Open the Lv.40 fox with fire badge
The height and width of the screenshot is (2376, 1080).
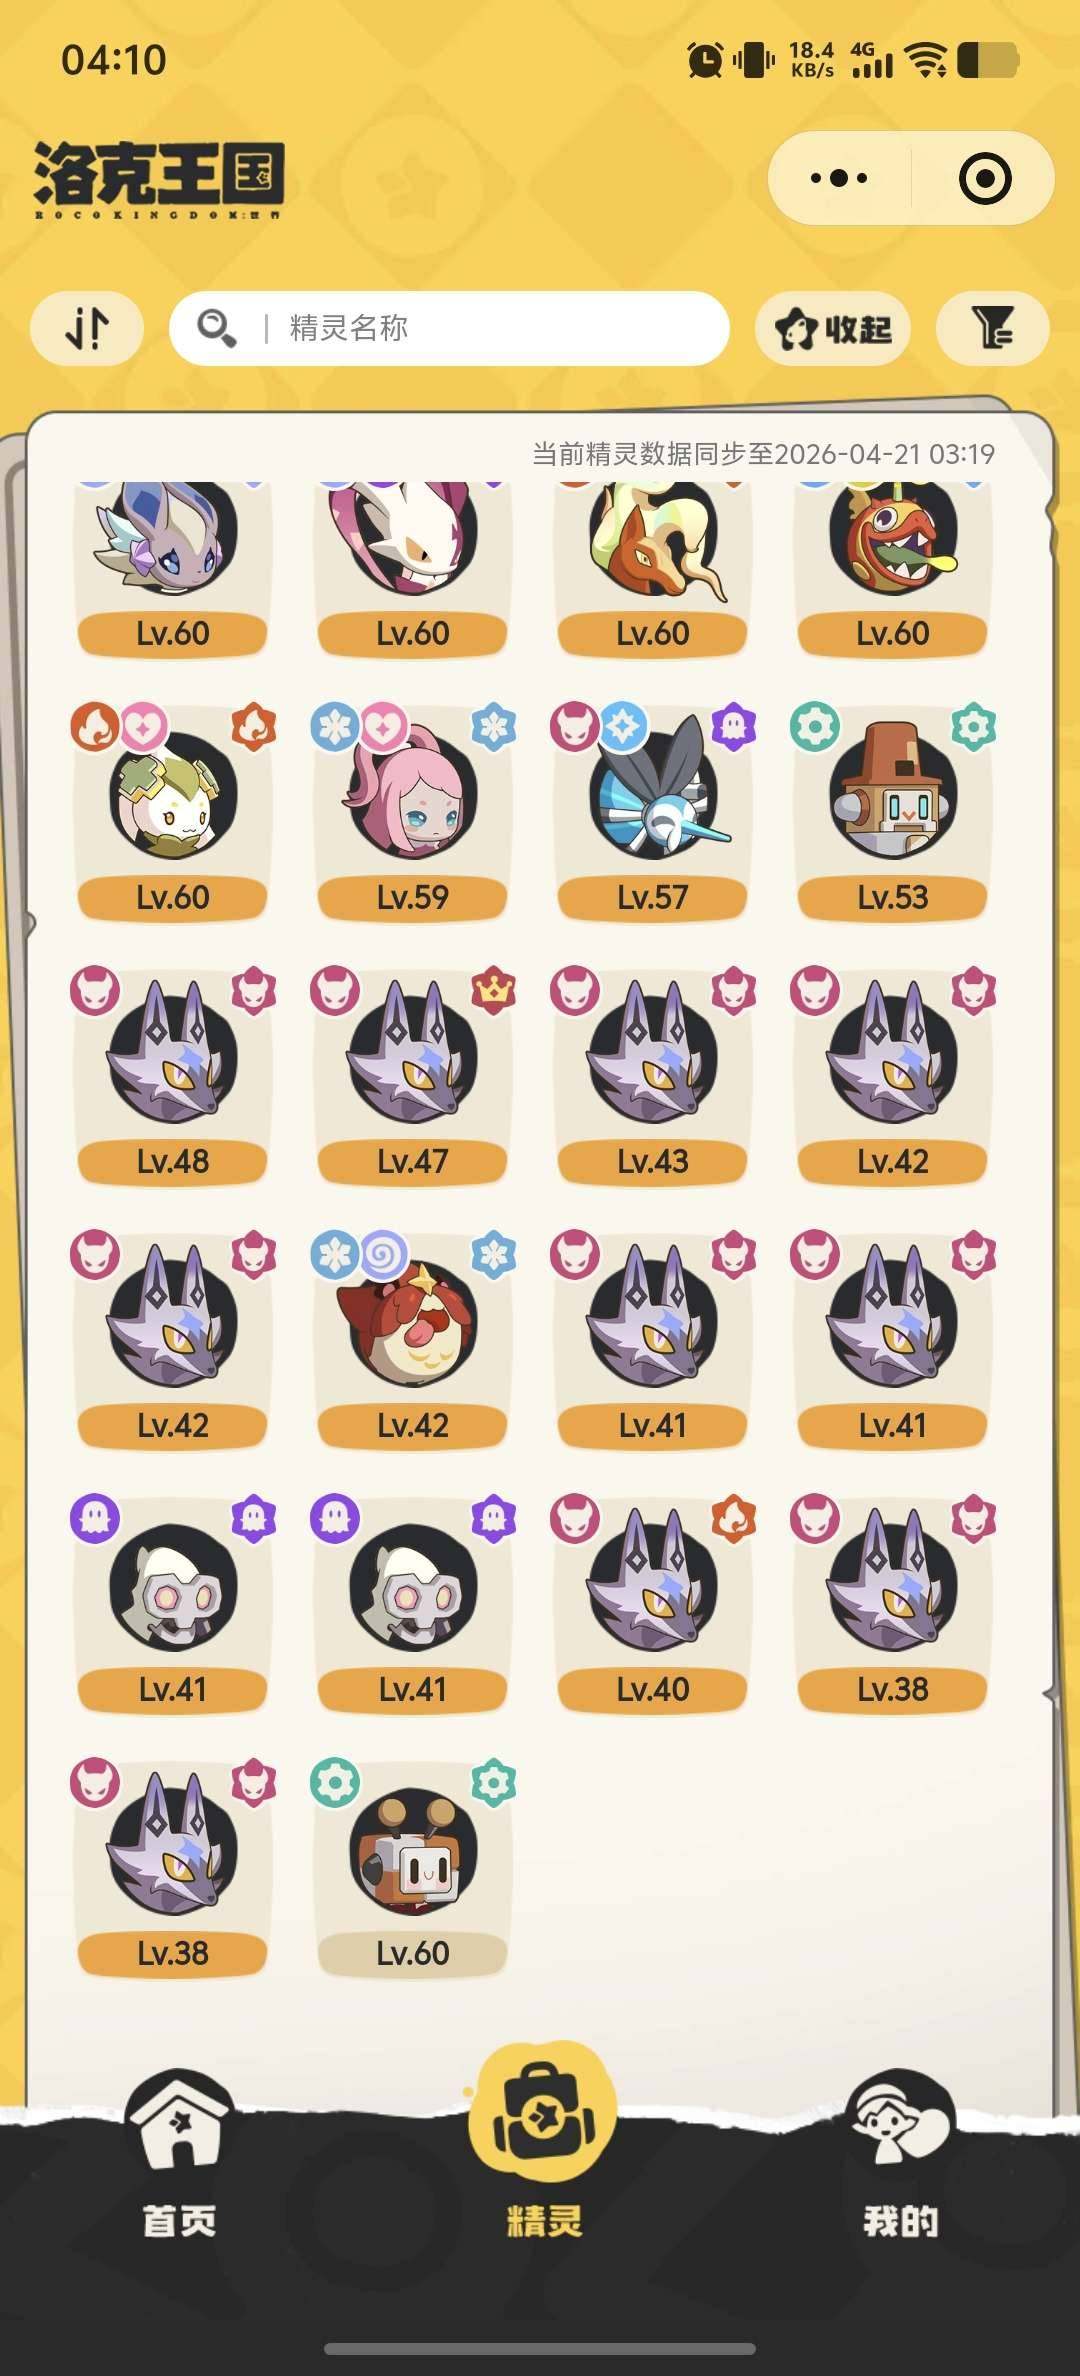point(653,1604)
